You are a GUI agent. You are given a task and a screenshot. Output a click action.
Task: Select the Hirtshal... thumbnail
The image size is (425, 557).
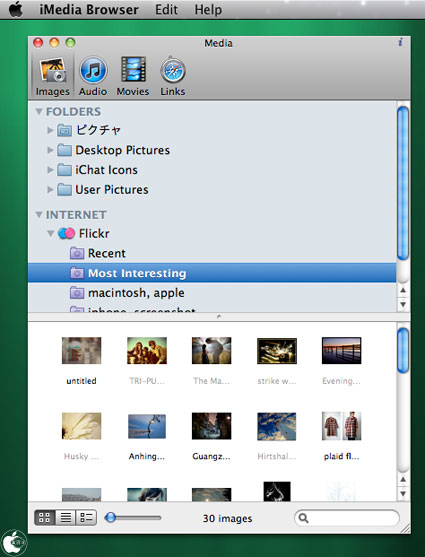coord(277,426)
